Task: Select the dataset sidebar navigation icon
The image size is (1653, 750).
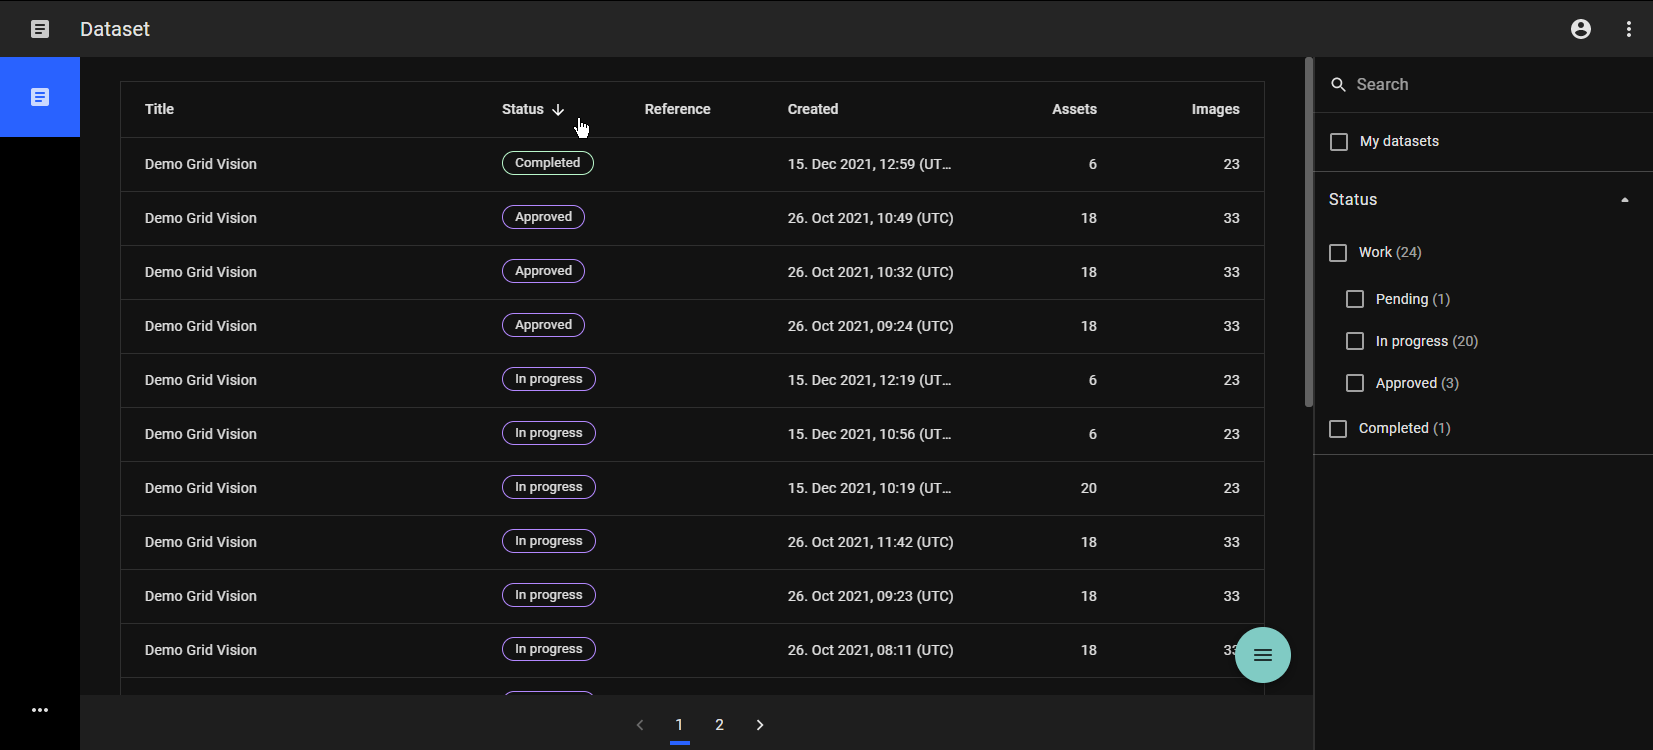Action: coord(40,97)
